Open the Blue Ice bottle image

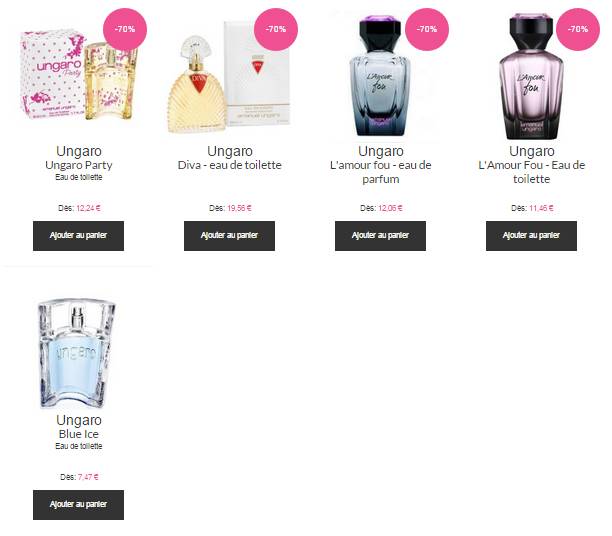(x=76, y=354)
